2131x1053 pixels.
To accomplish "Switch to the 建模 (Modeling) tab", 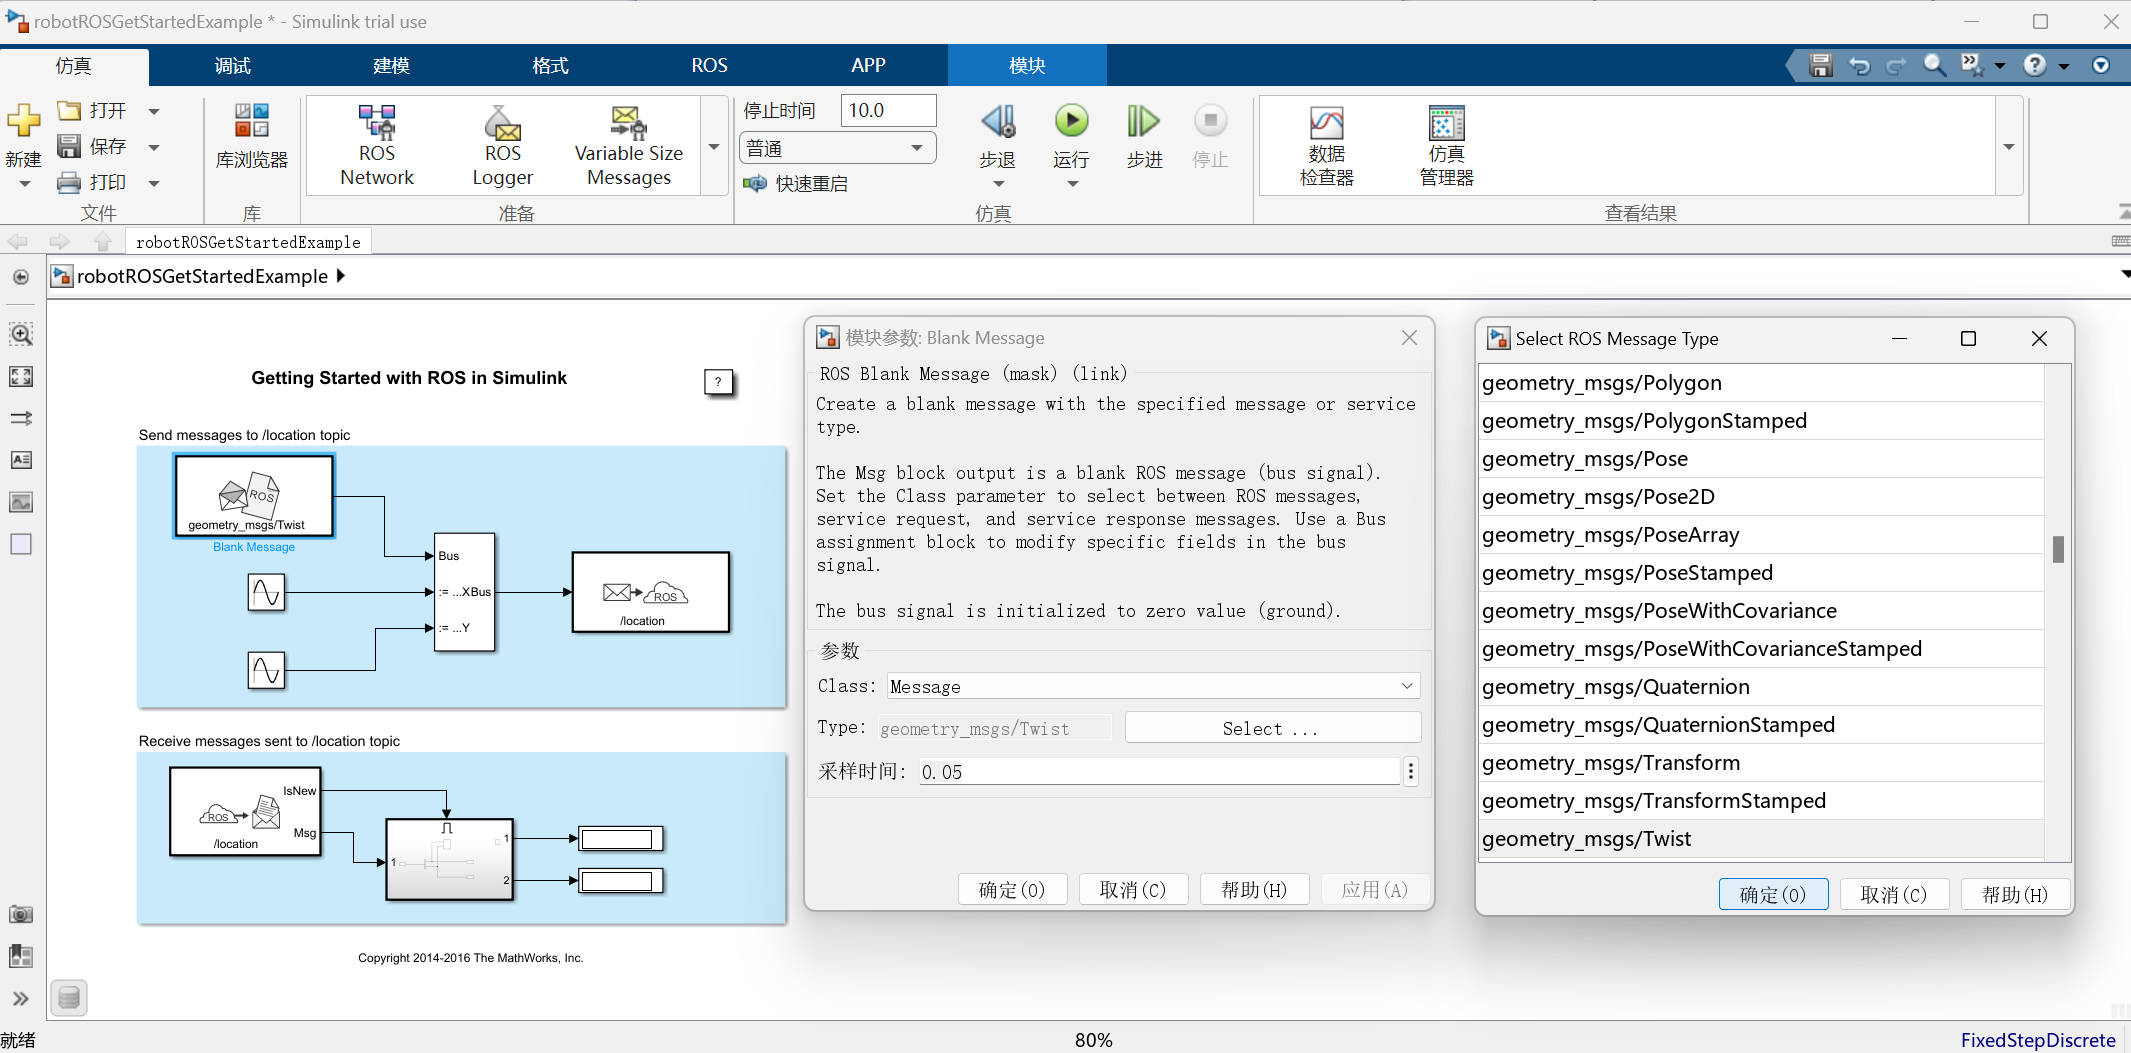I will coord(391,65).
